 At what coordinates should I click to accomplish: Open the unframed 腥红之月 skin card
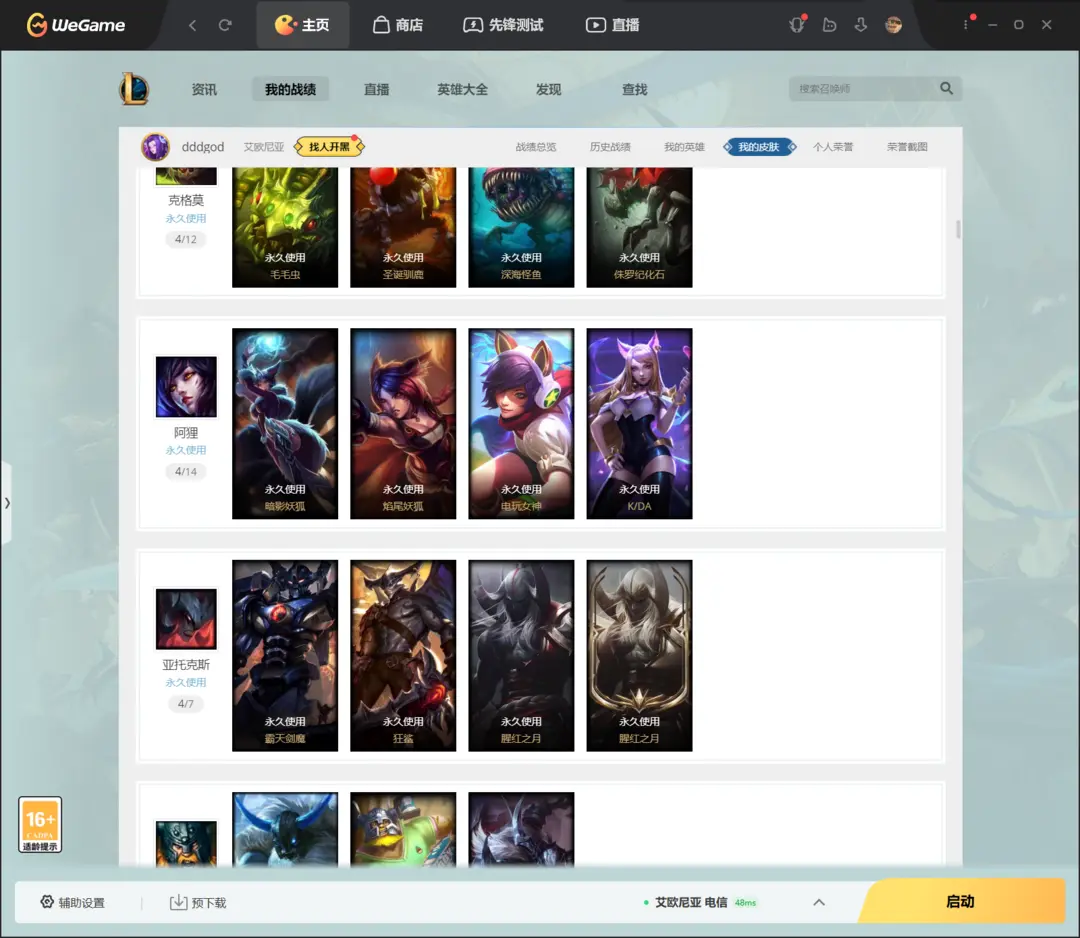click(521, 656)
